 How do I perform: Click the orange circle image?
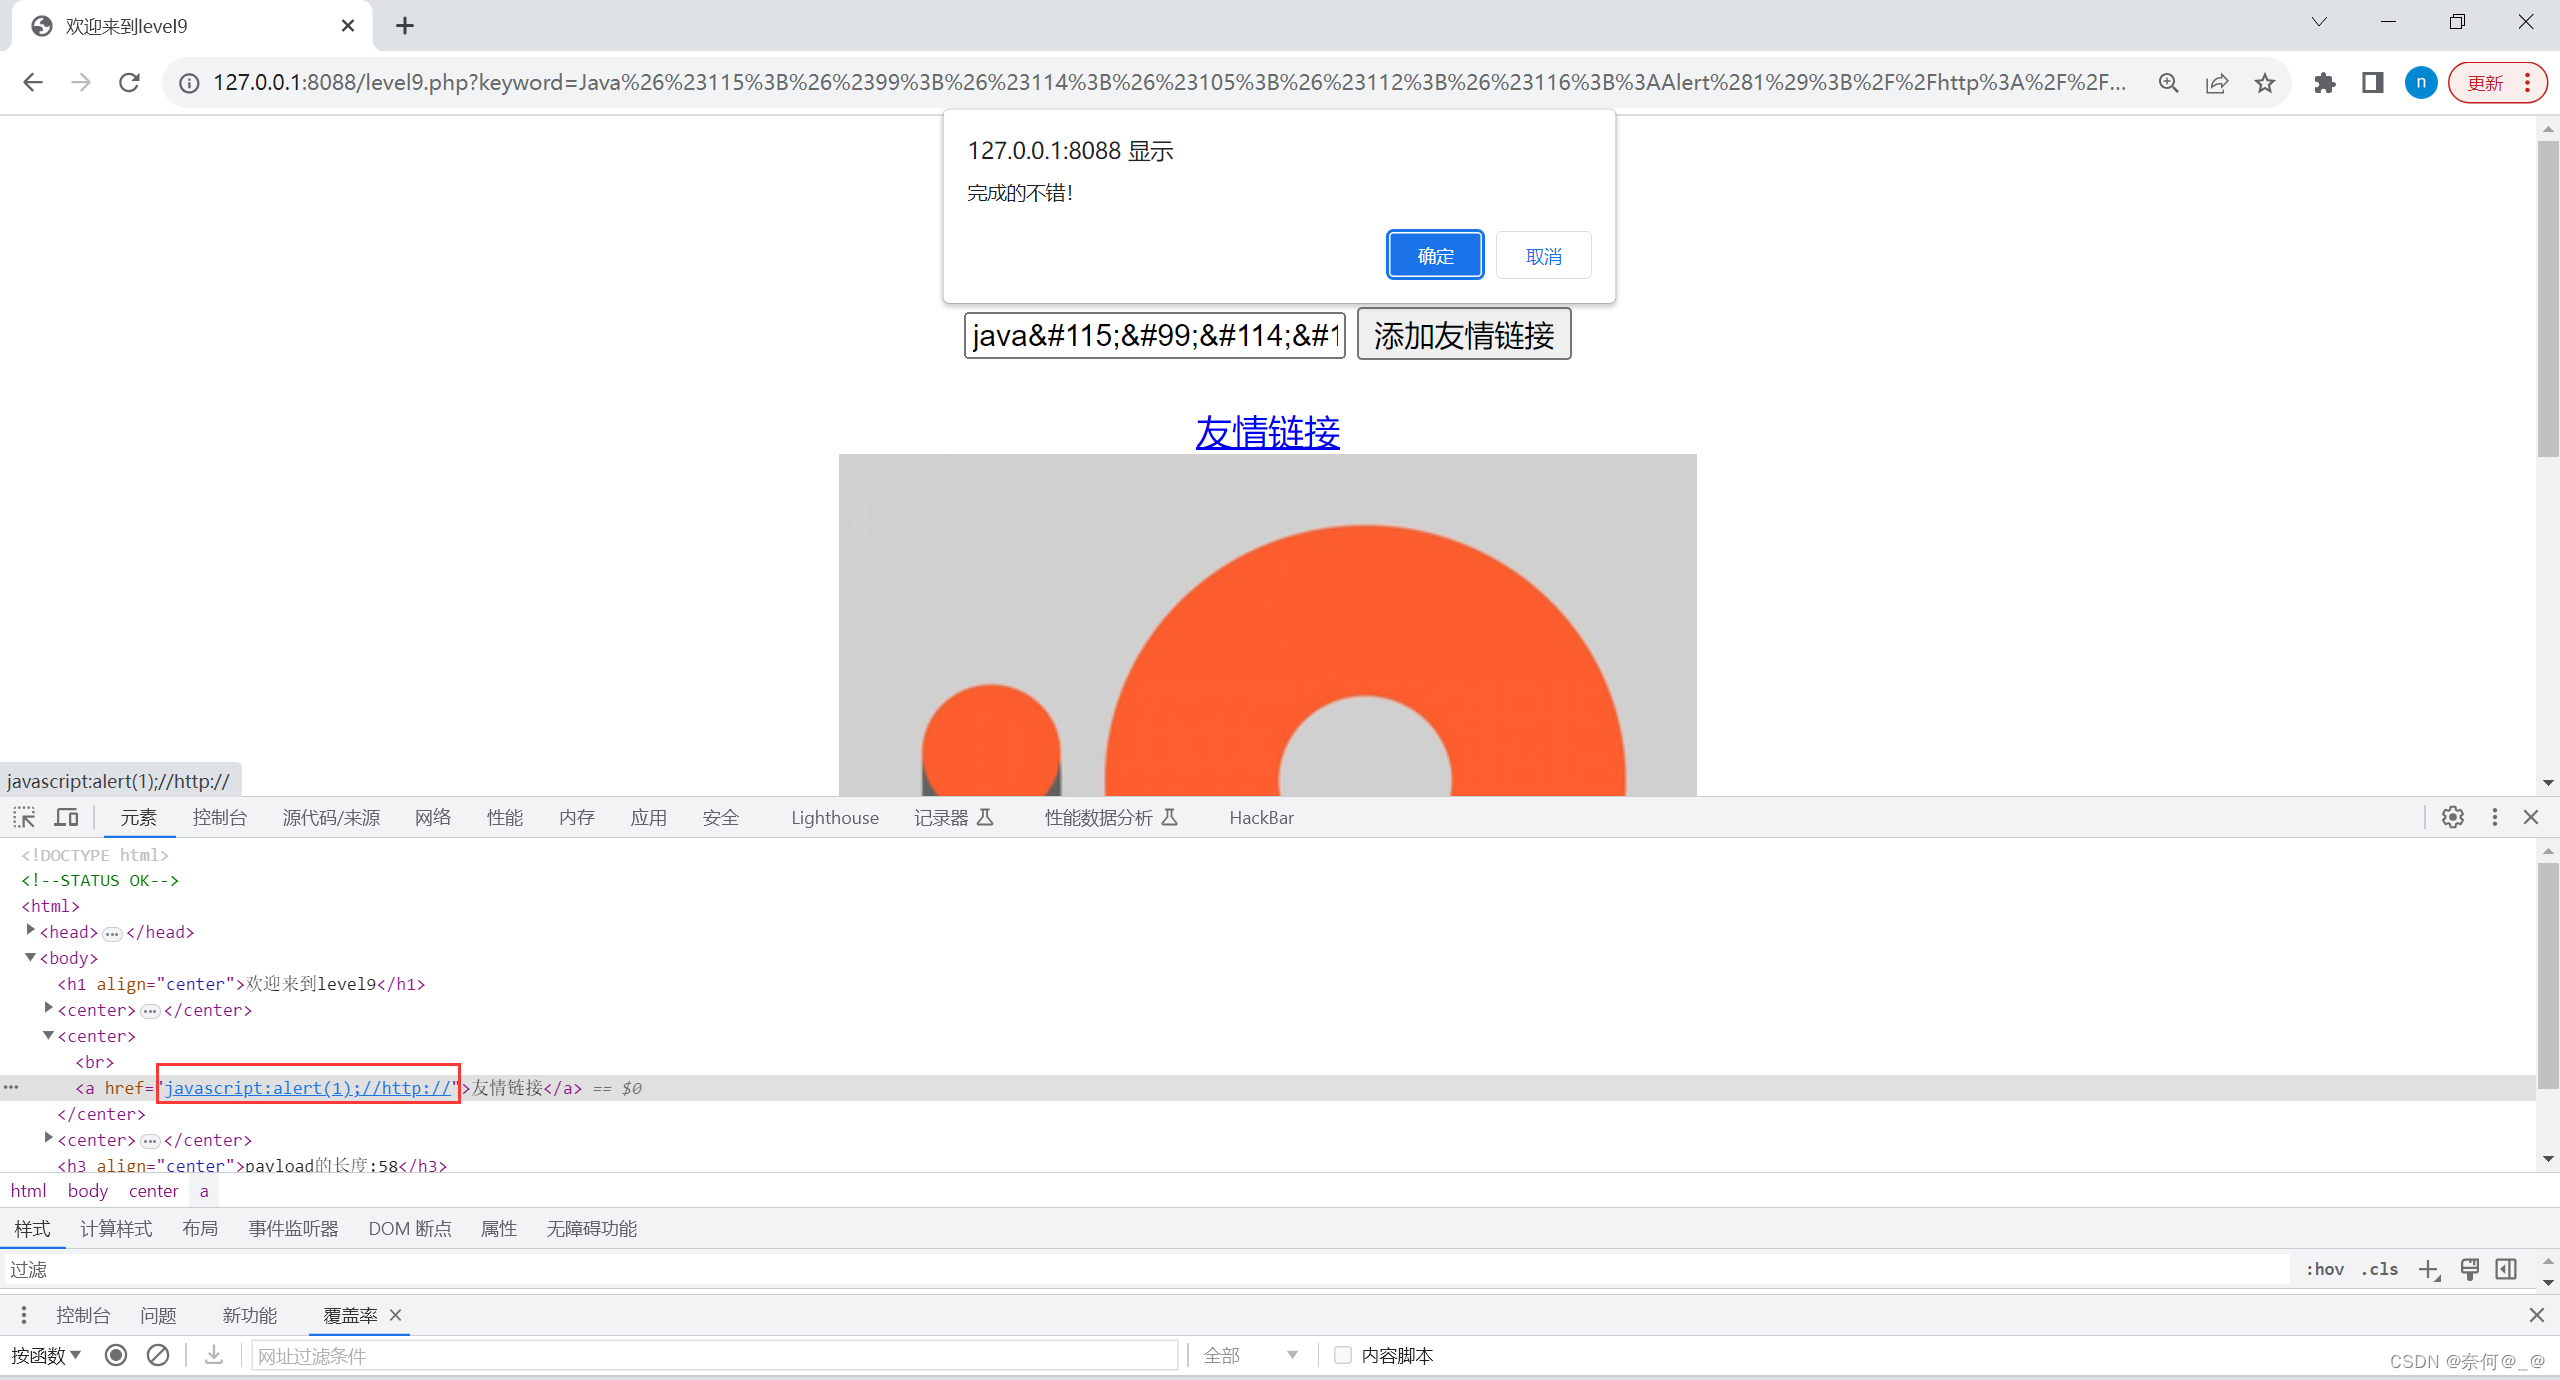[1267, 625]
